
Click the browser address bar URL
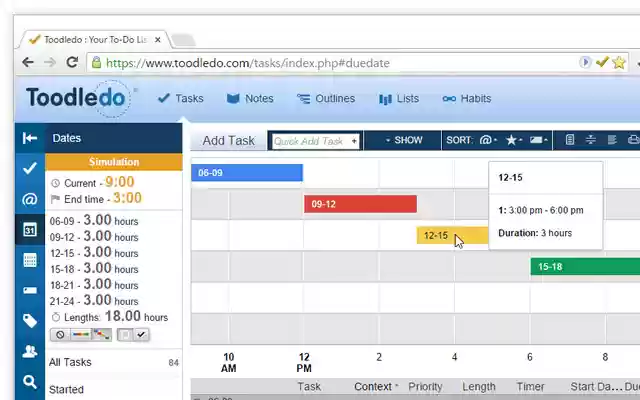click(x=247, y=63)
